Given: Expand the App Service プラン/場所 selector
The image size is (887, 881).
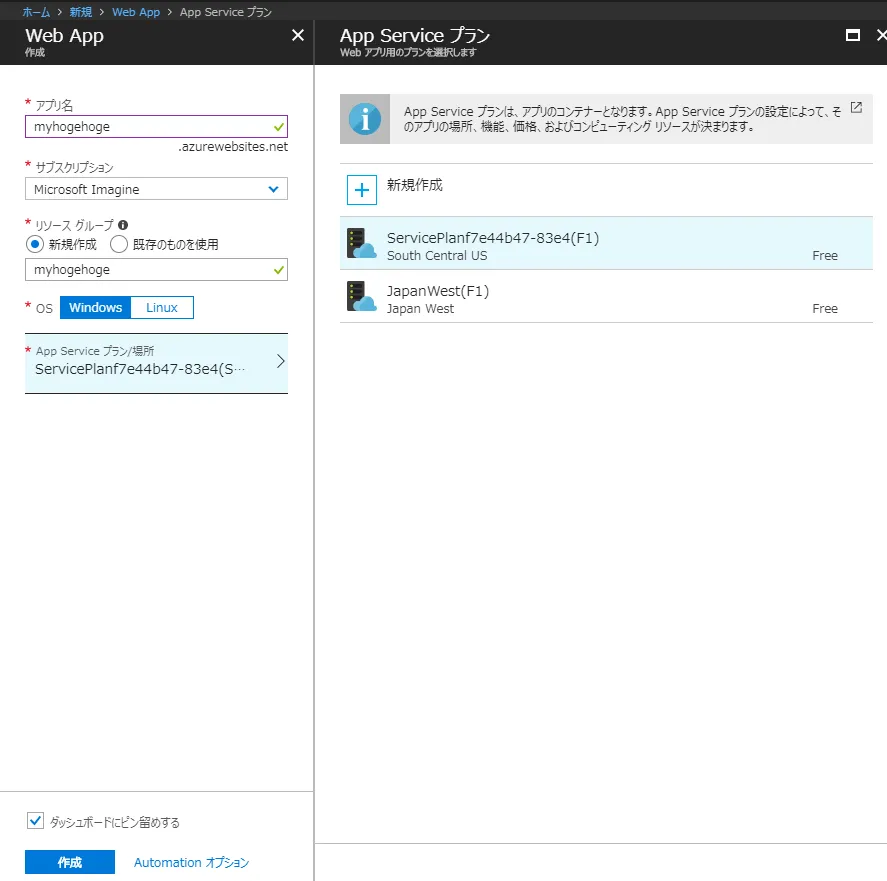Looking at the screenshot, I should click(156, 362).
